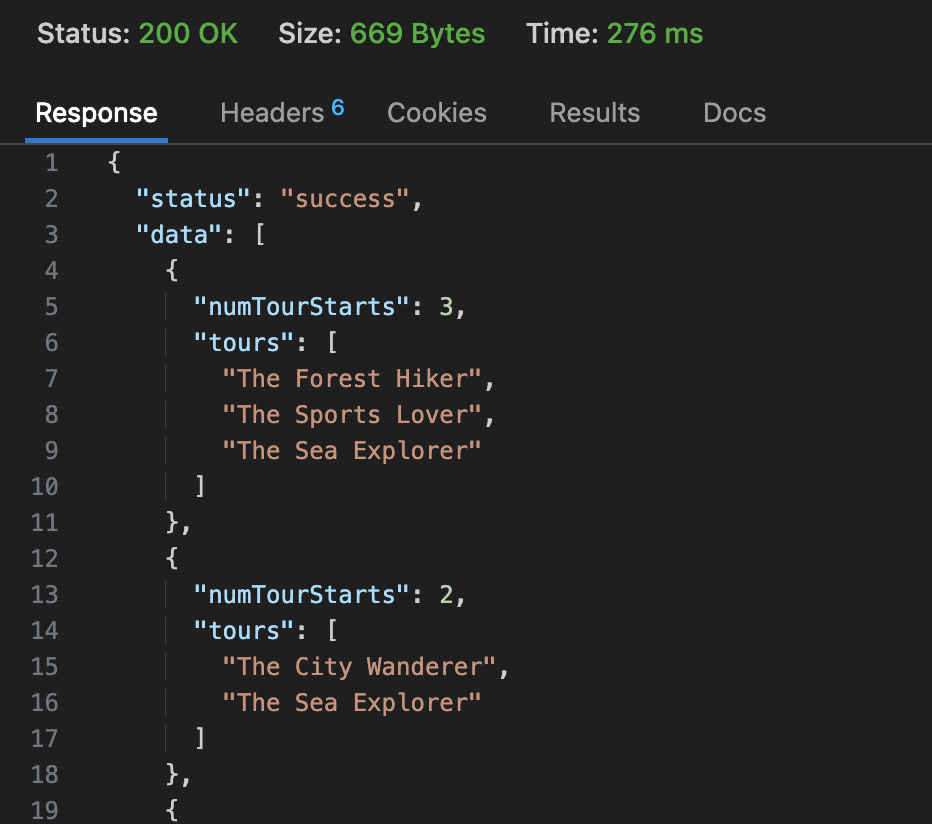Click line number 12 in the gutter
The height and width of the screenshot is (824, 932).
[44, 559]
